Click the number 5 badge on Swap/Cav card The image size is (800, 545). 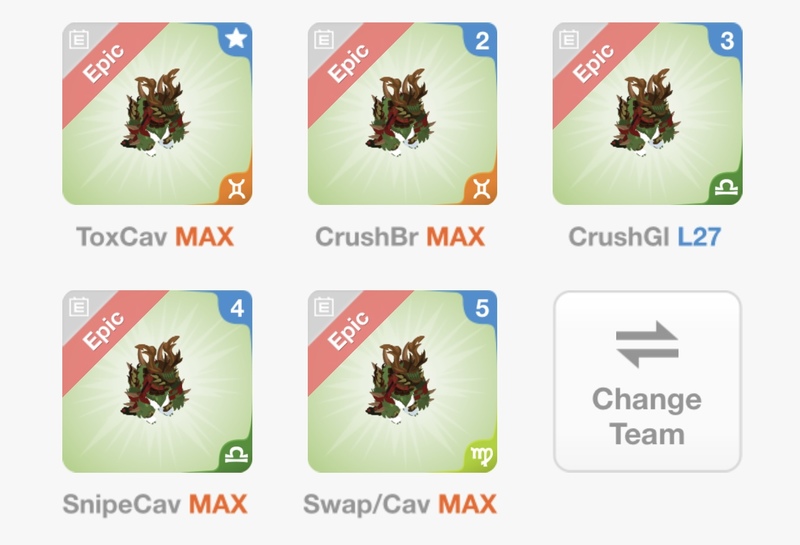[482, 308]
